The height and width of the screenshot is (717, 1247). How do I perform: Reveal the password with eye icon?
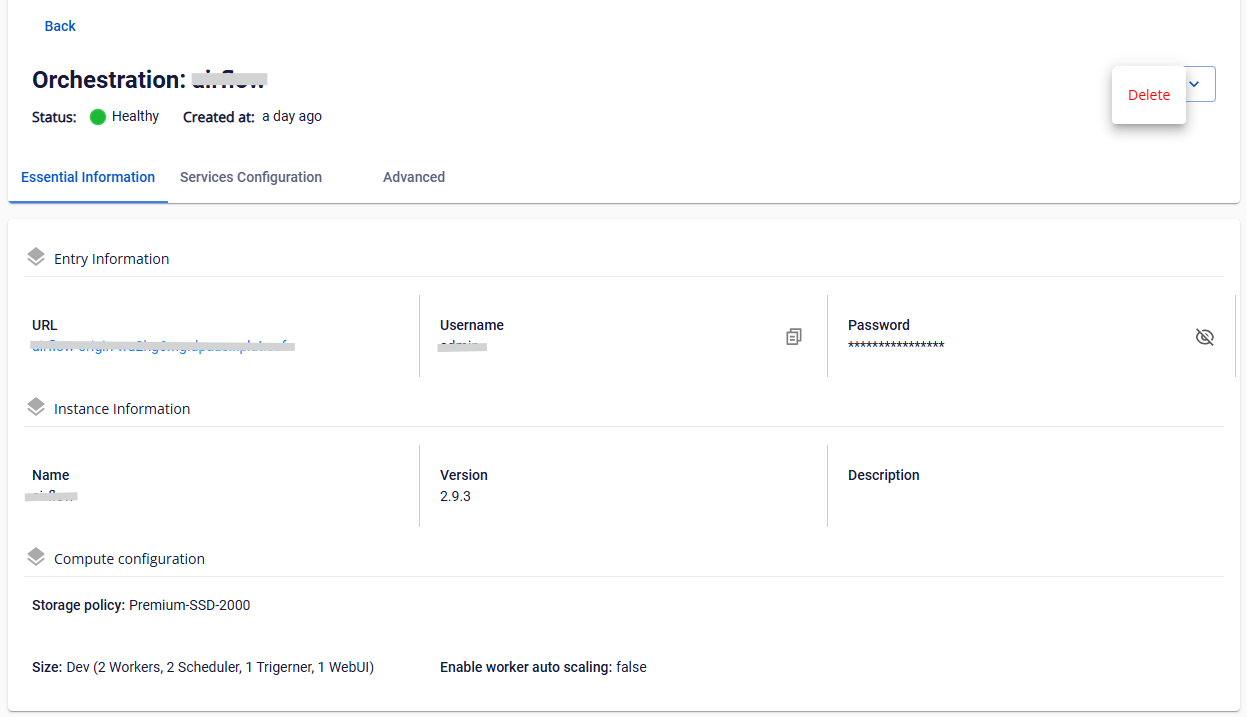[x=1205, y=337]
